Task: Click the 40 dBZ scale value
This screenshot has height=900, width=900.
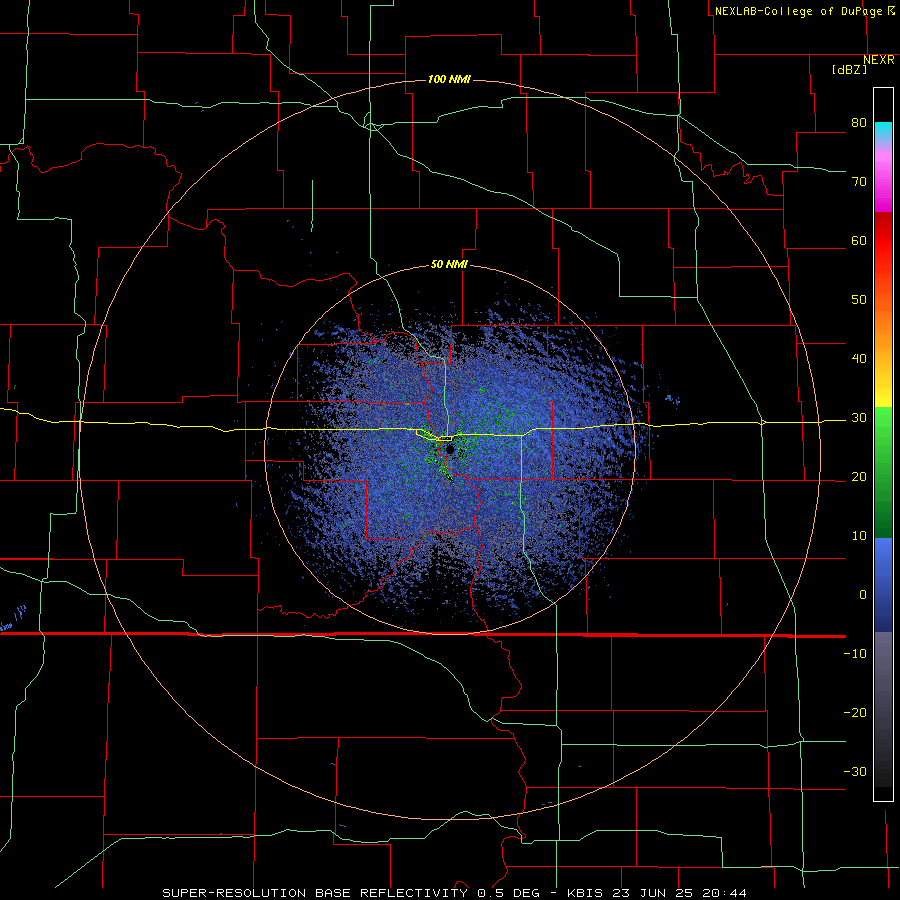Action: (x=859, y=359)
